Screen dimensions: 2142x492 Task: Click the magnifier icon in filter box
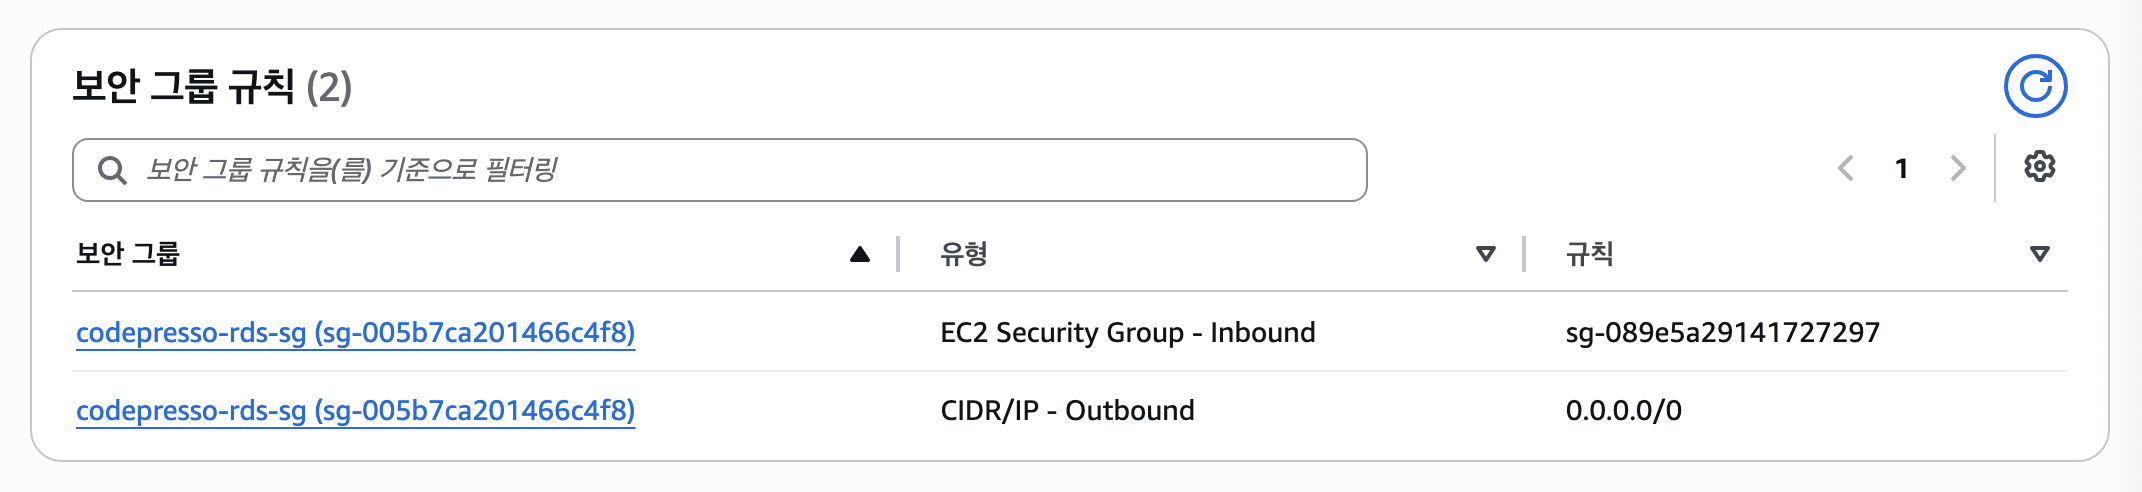(x=112, y=170)
